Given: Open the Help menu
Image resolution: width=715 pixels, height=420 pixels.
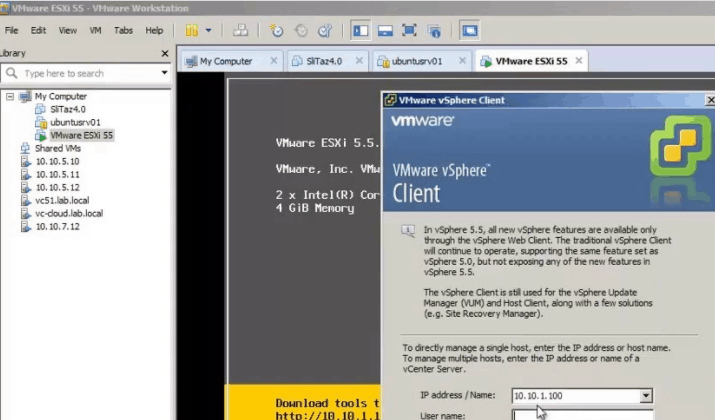Looking at the screenshot, I should 154,31.
